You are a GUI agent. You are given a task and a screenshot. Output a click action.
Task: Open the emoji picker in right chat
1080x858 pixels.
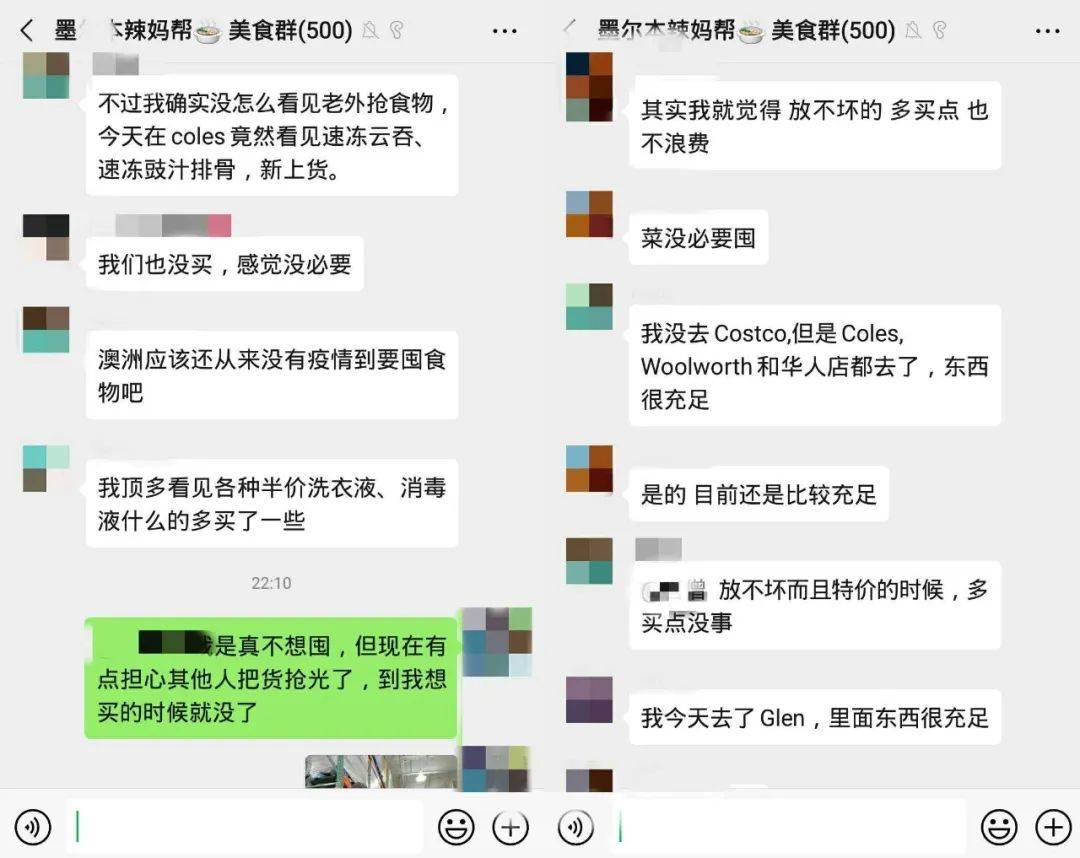pos(999,826)
